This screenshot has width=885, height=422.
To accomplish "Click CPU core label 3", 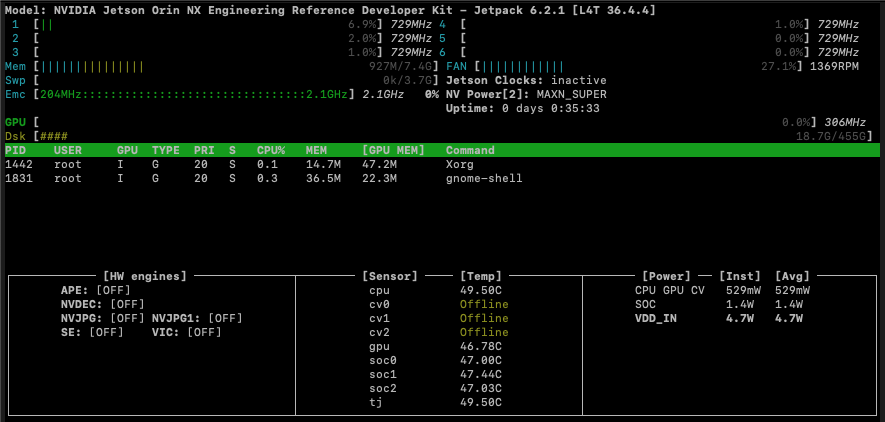I will click(x=15, y=52).
